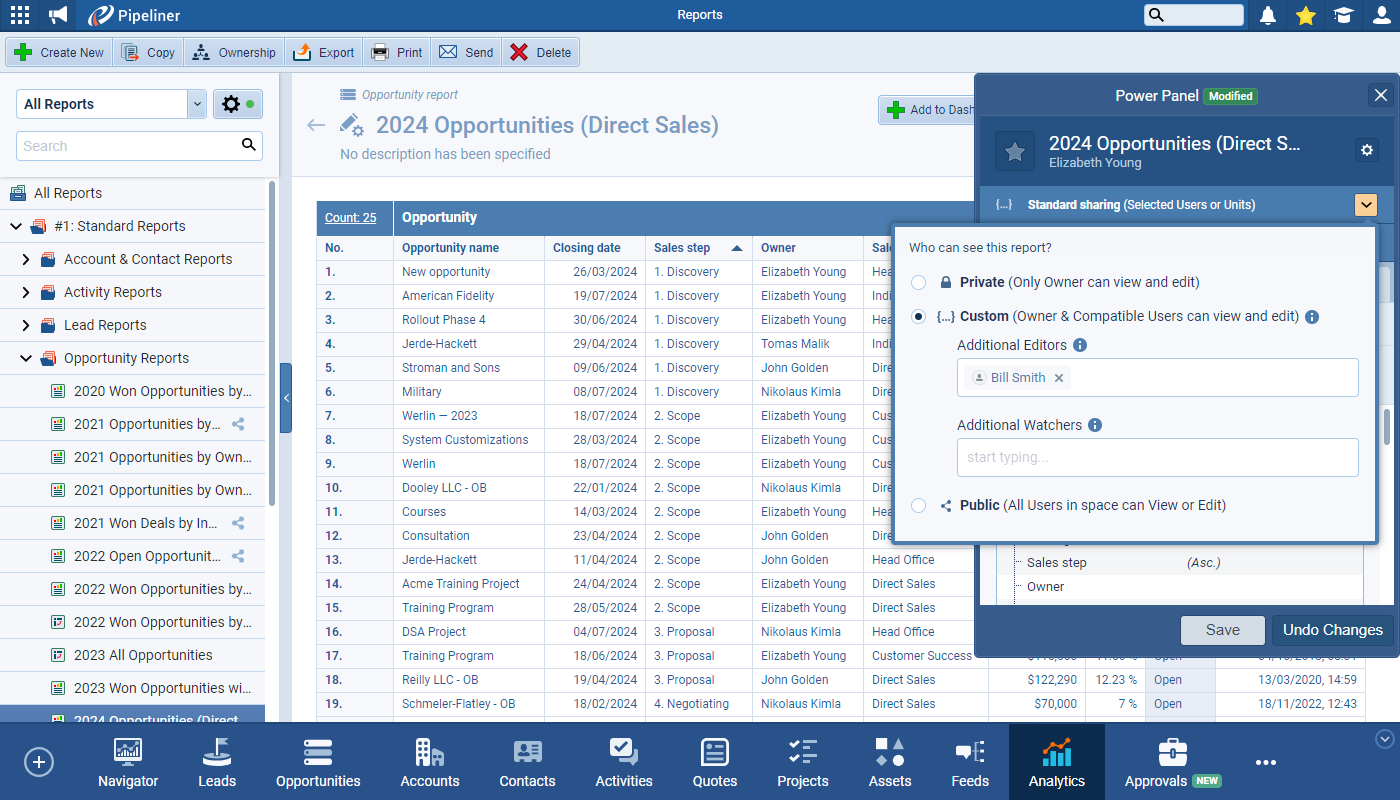Go to the Contacts section
This screenshot has width=1400, height=800.
tap(527, 763)
